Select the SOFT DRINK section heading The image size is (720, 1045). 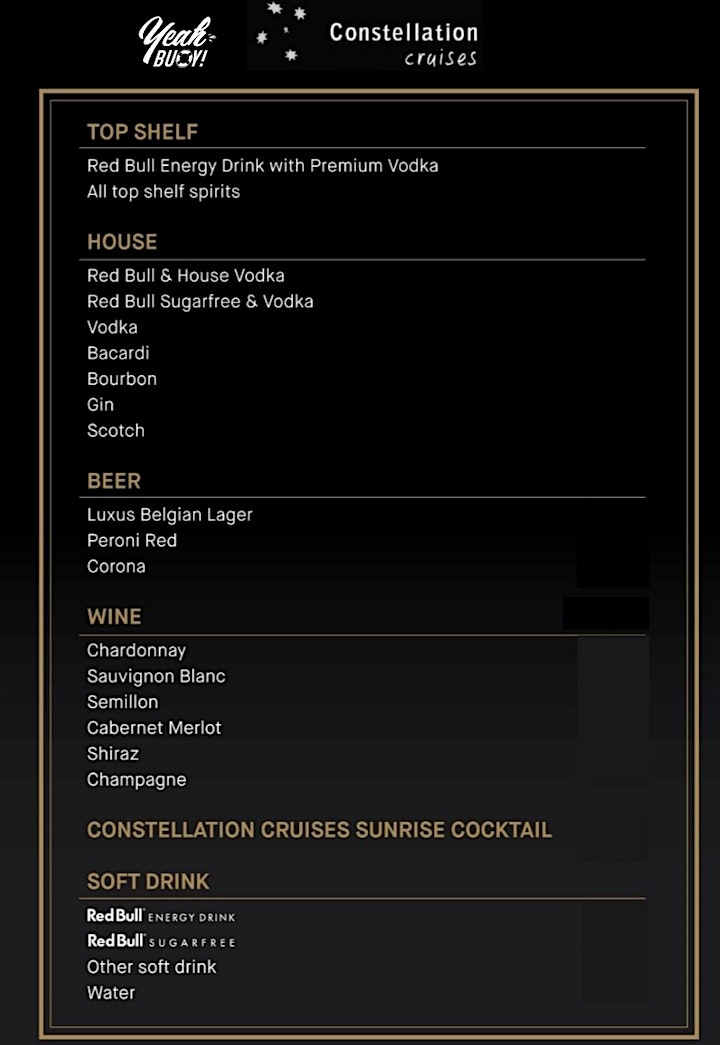coord(148,882)
